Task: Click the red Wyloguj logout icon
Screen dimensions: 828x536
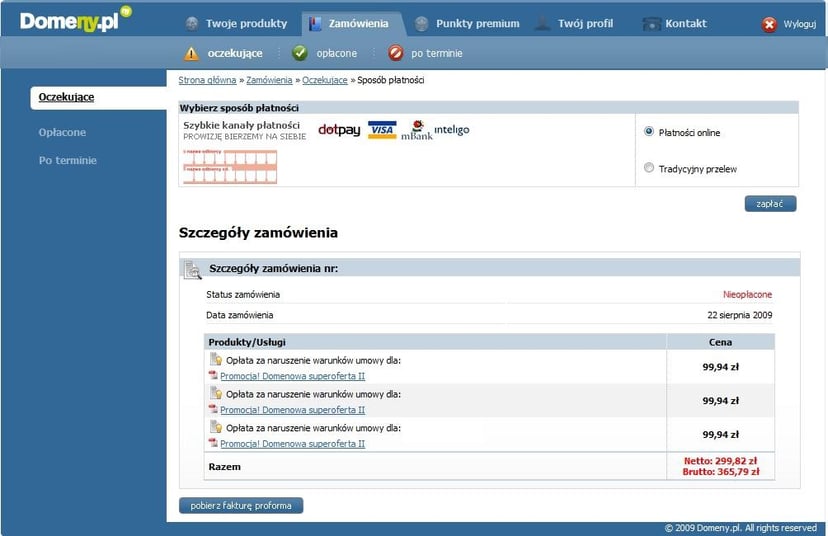Action: point(769,24)
